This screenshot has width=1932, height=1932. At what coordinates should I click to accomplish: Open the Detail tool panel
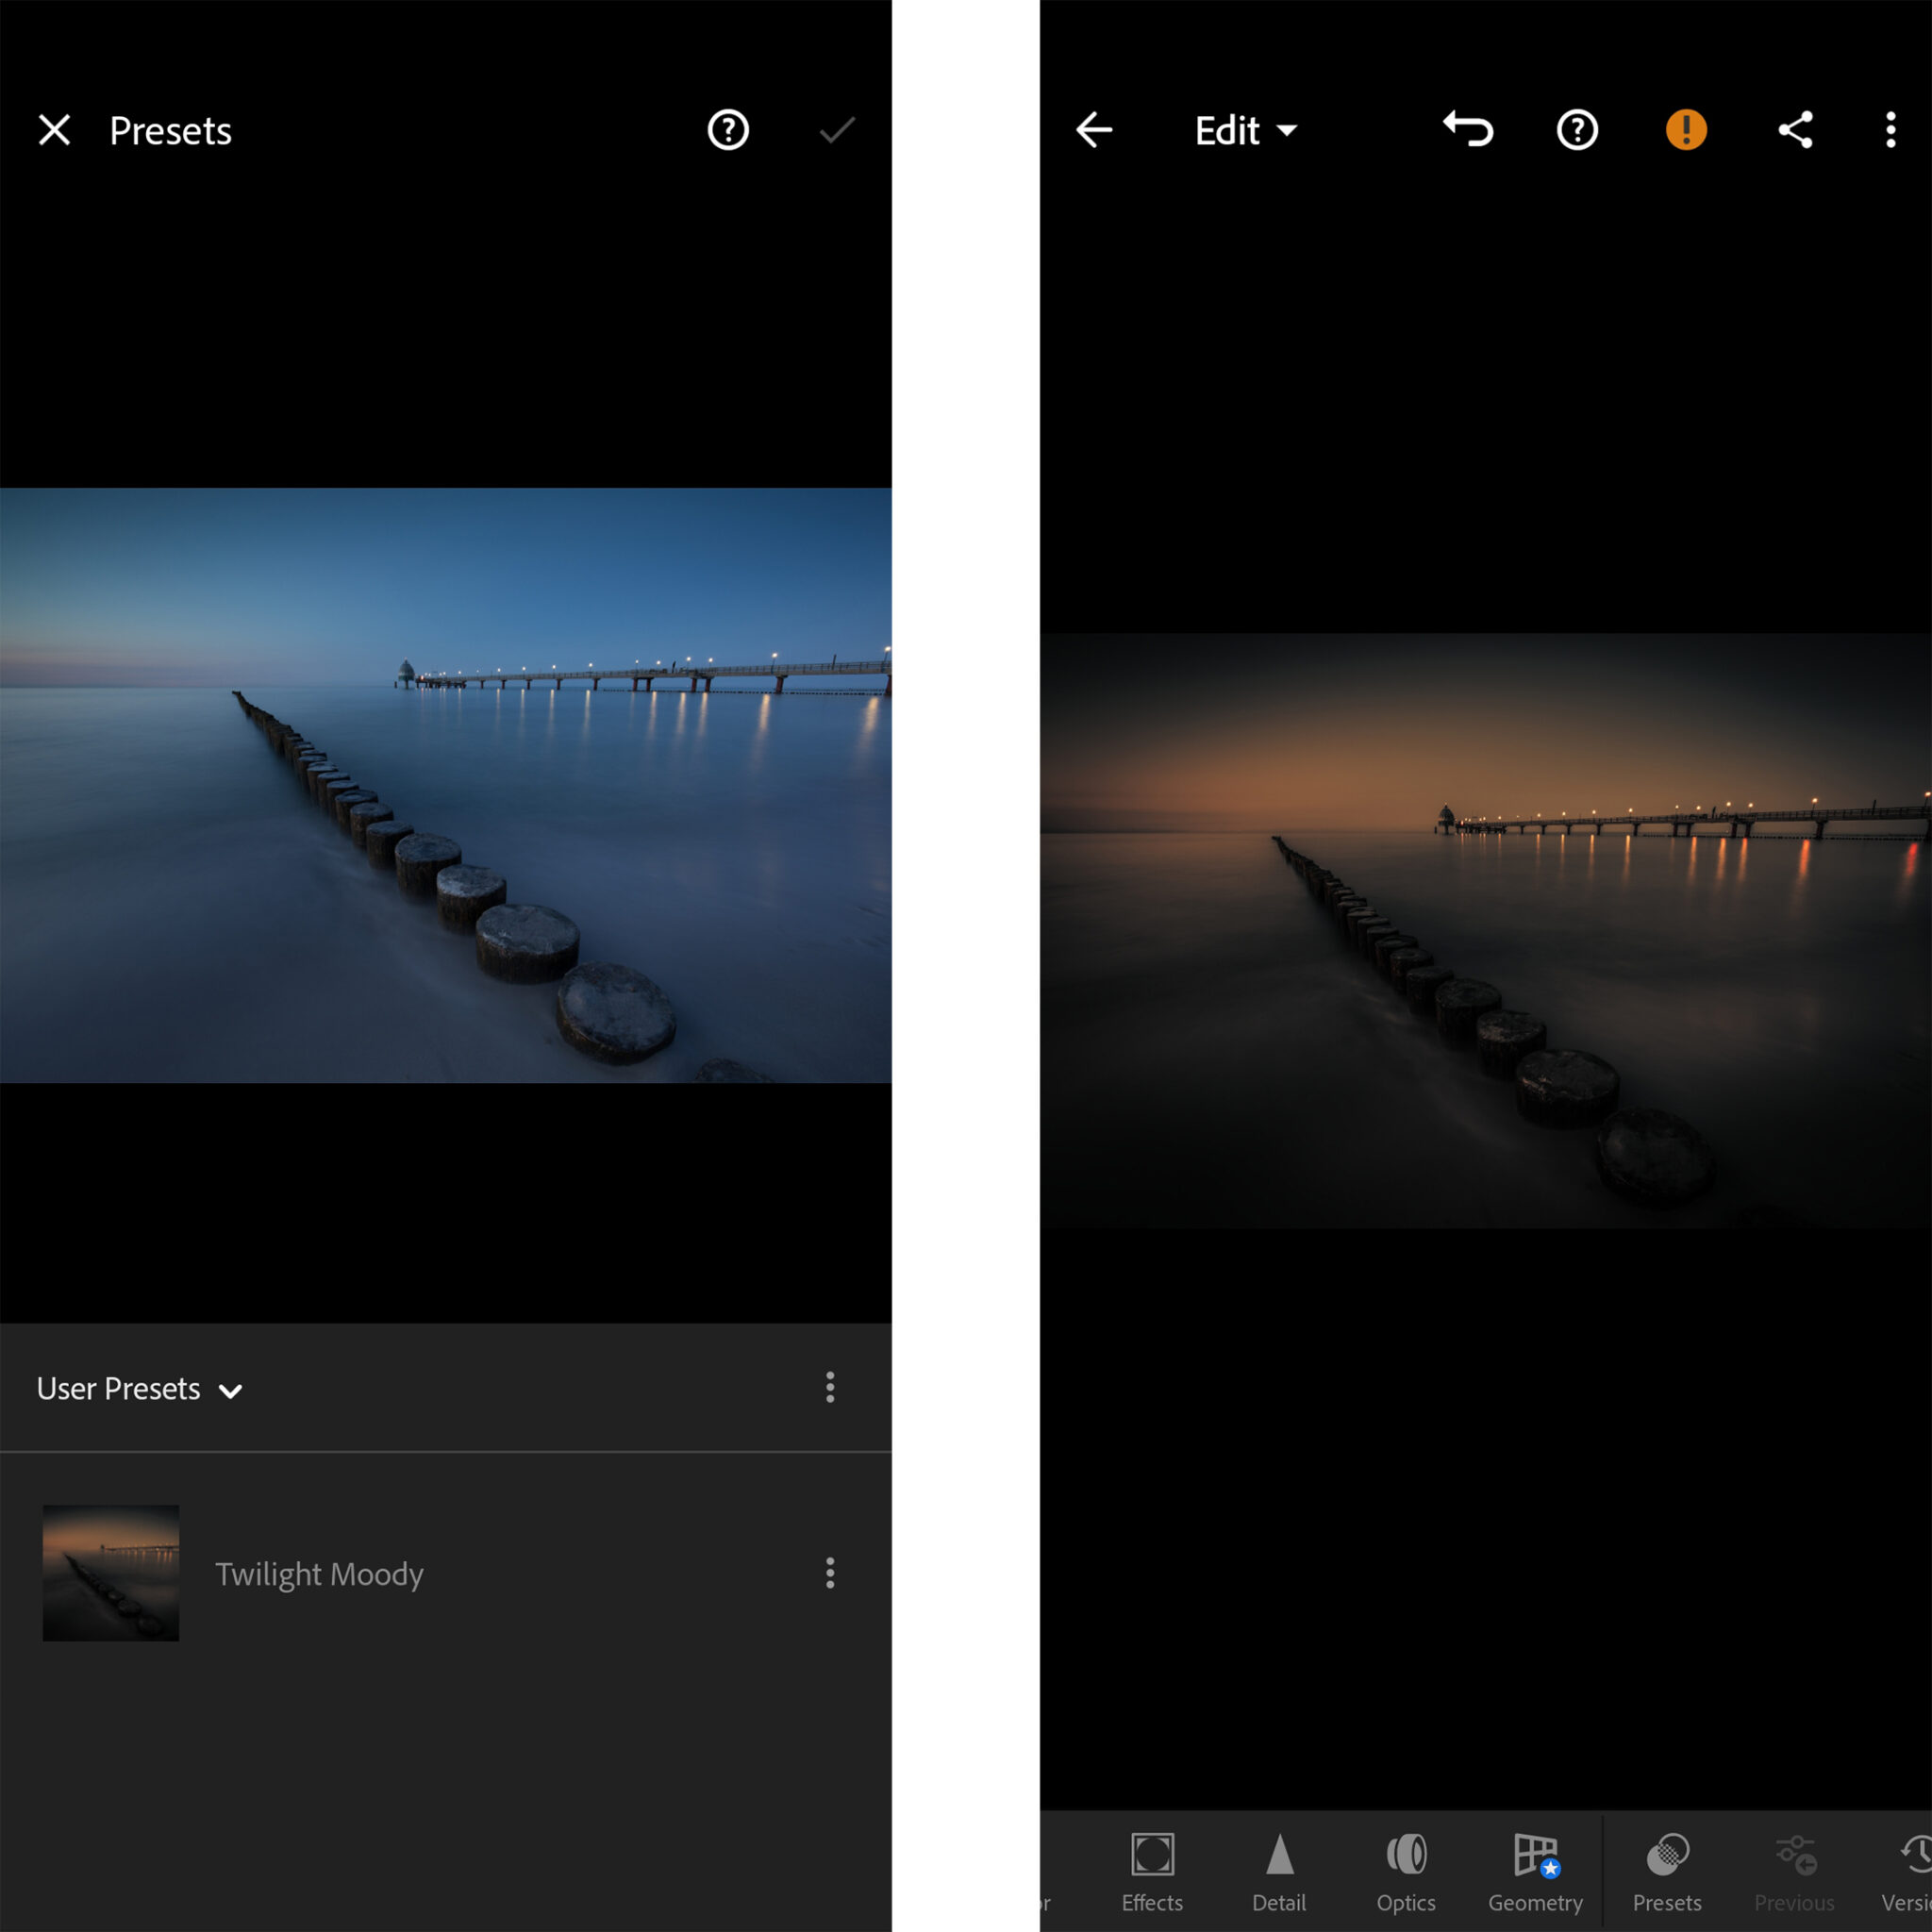[1279, 1872]
